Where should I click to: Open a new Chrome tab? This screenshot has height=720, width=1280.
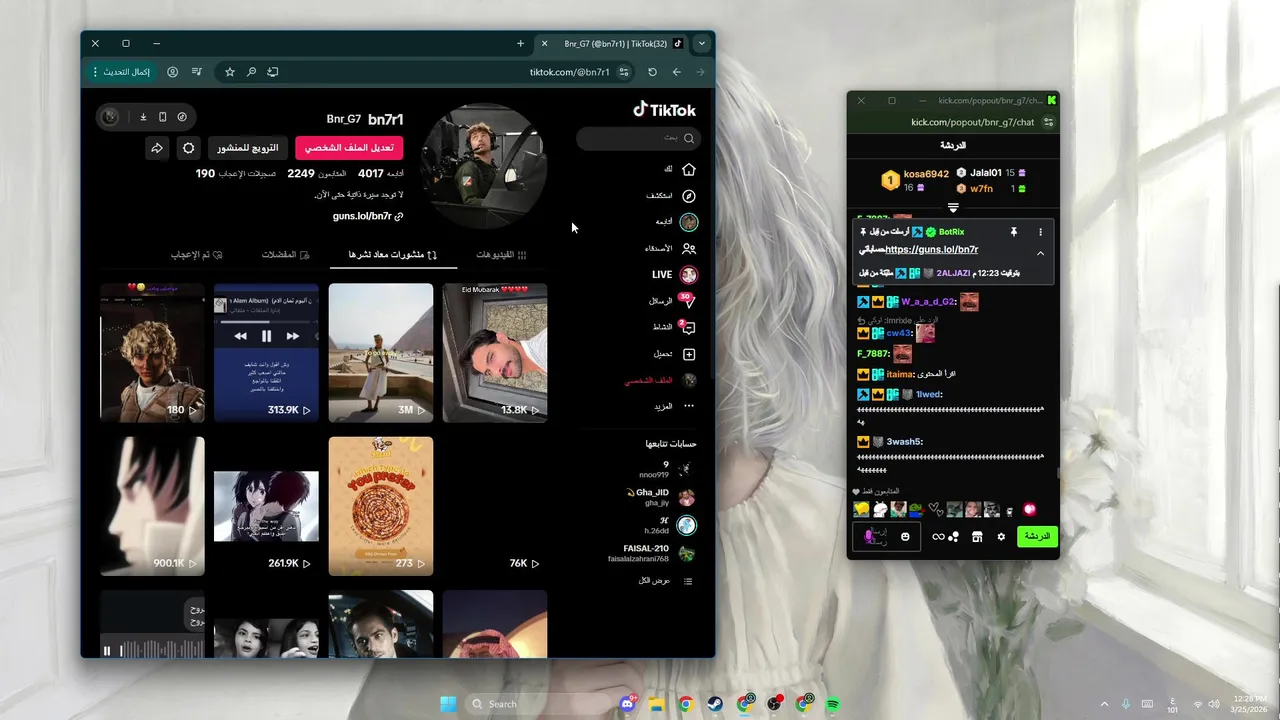(x=520, y=43)
